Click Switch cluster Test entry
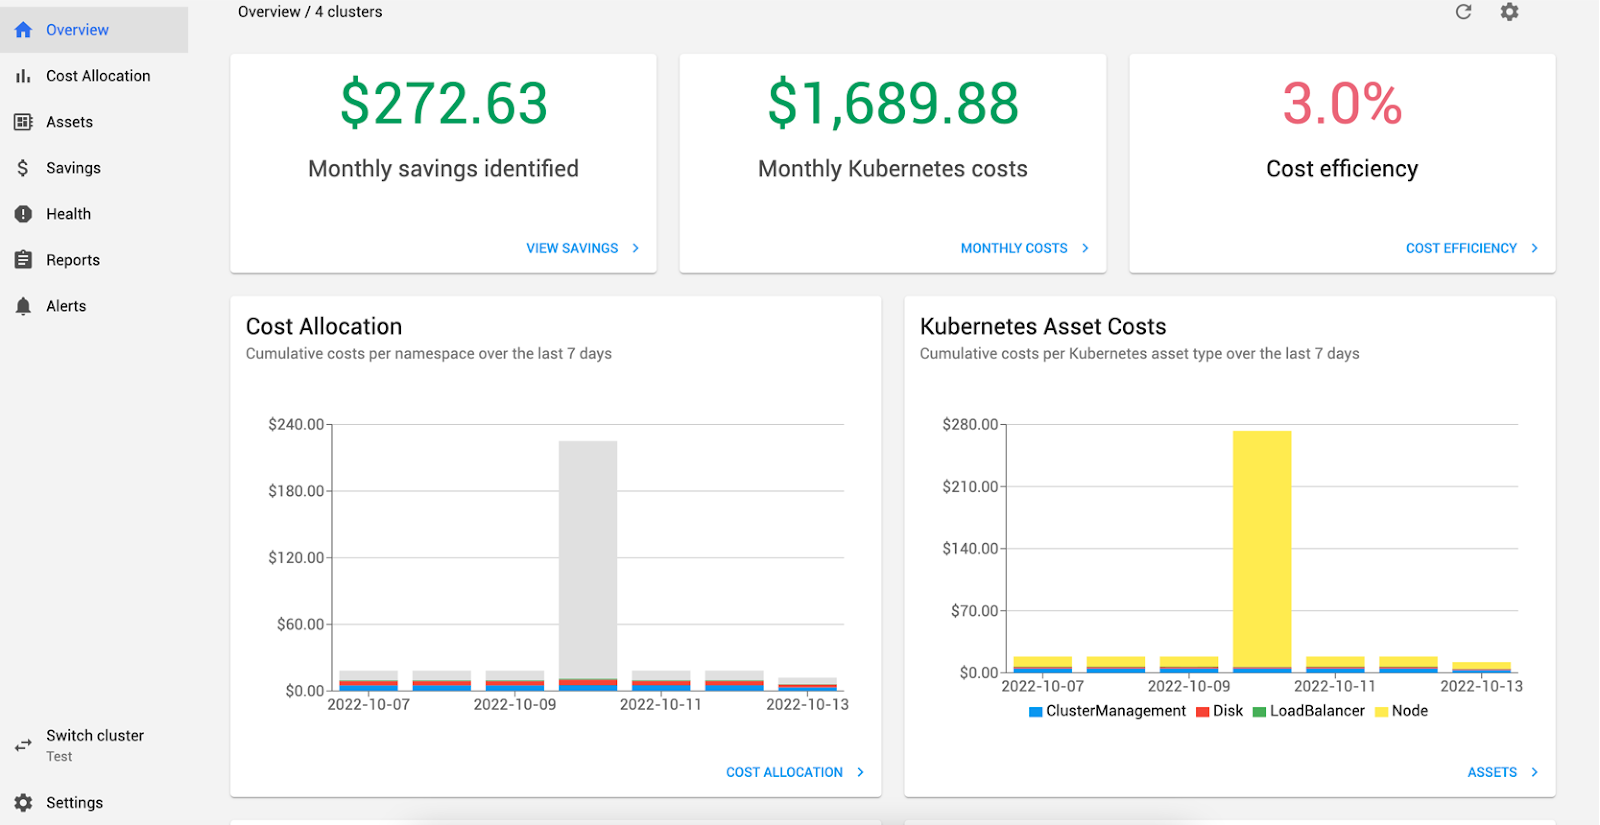The height and width of the screenshot is (825, 1600). click(94, 745)
